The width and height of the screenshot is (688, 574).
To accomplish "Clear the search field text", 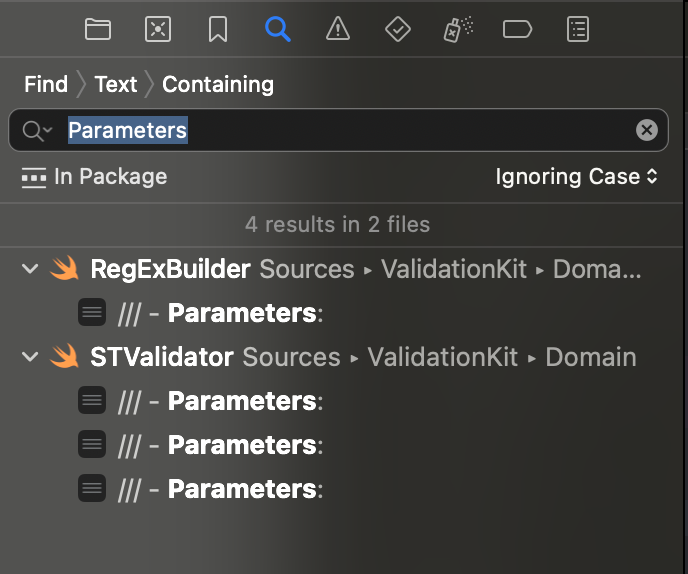I will pos(647,130).
